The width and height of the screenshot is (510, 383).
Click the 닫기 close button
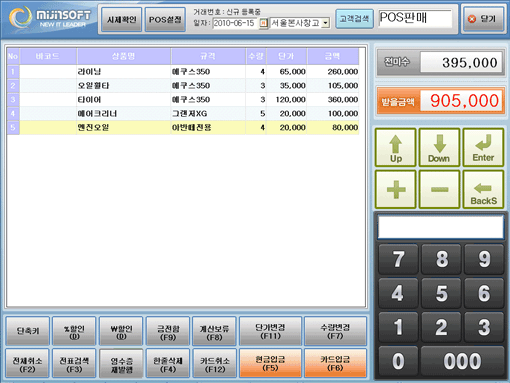pyautogui.click(x=483, y=19)
